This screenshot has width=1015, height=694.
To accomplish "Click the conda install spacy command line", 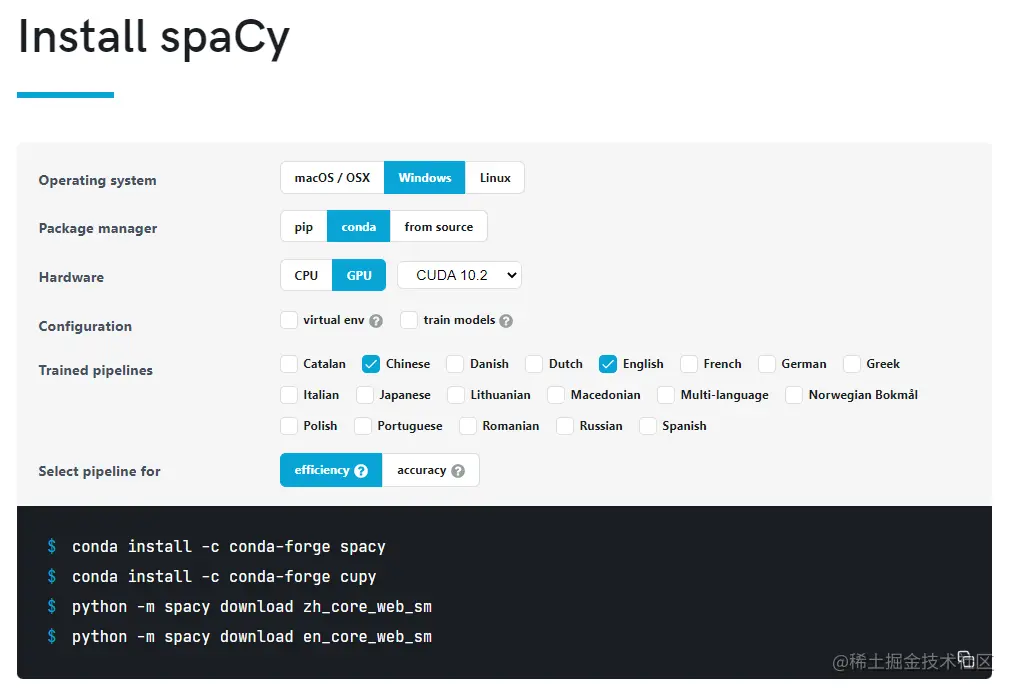I will (228, 547).
